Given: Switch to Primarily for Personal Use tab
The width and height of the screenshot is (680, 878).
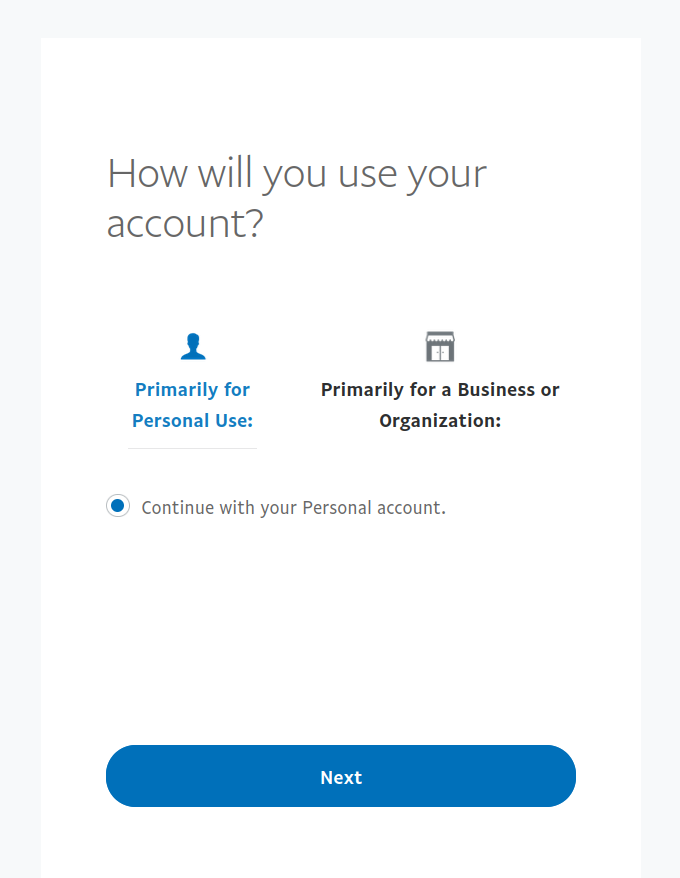Looking at the screenshot, I should coord(192,404).
